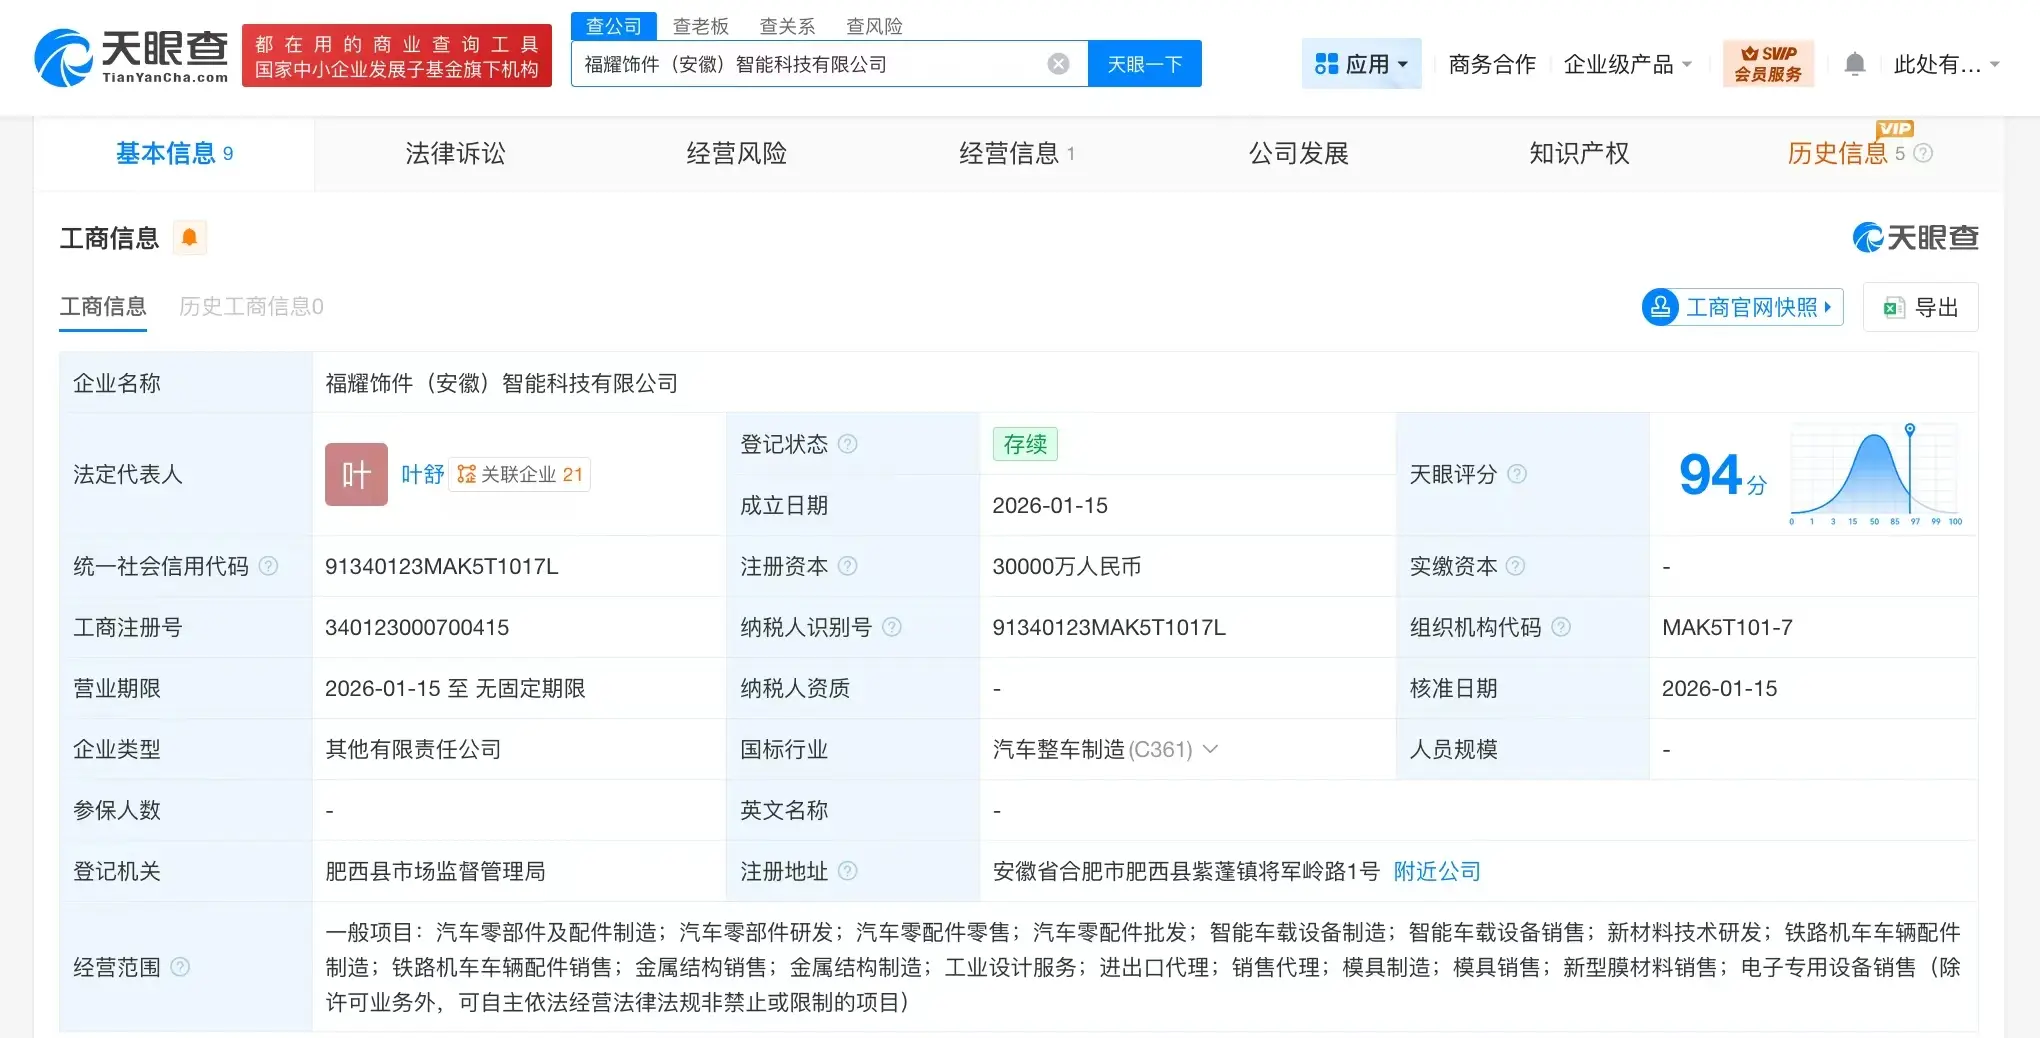Click the 天眼一下 search button
The image size is (2040, 1038).
pos(1144,63)
